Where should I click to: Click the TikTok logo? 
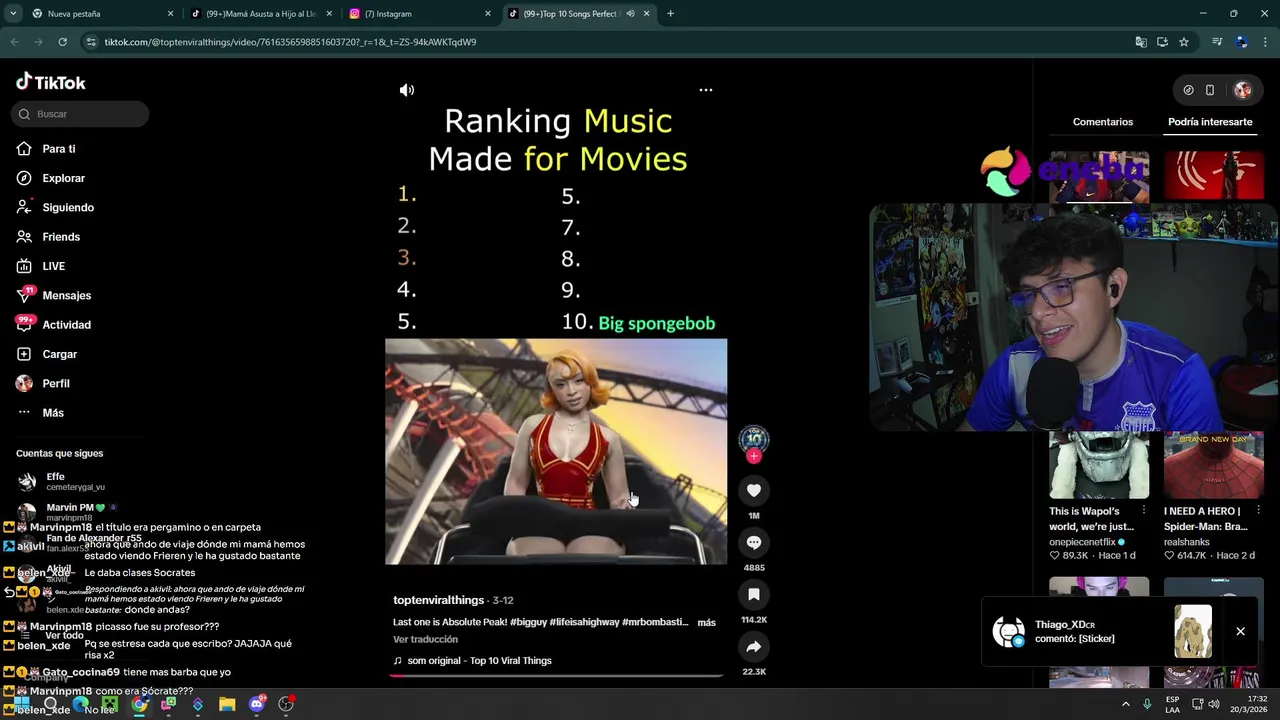[51, 83]
